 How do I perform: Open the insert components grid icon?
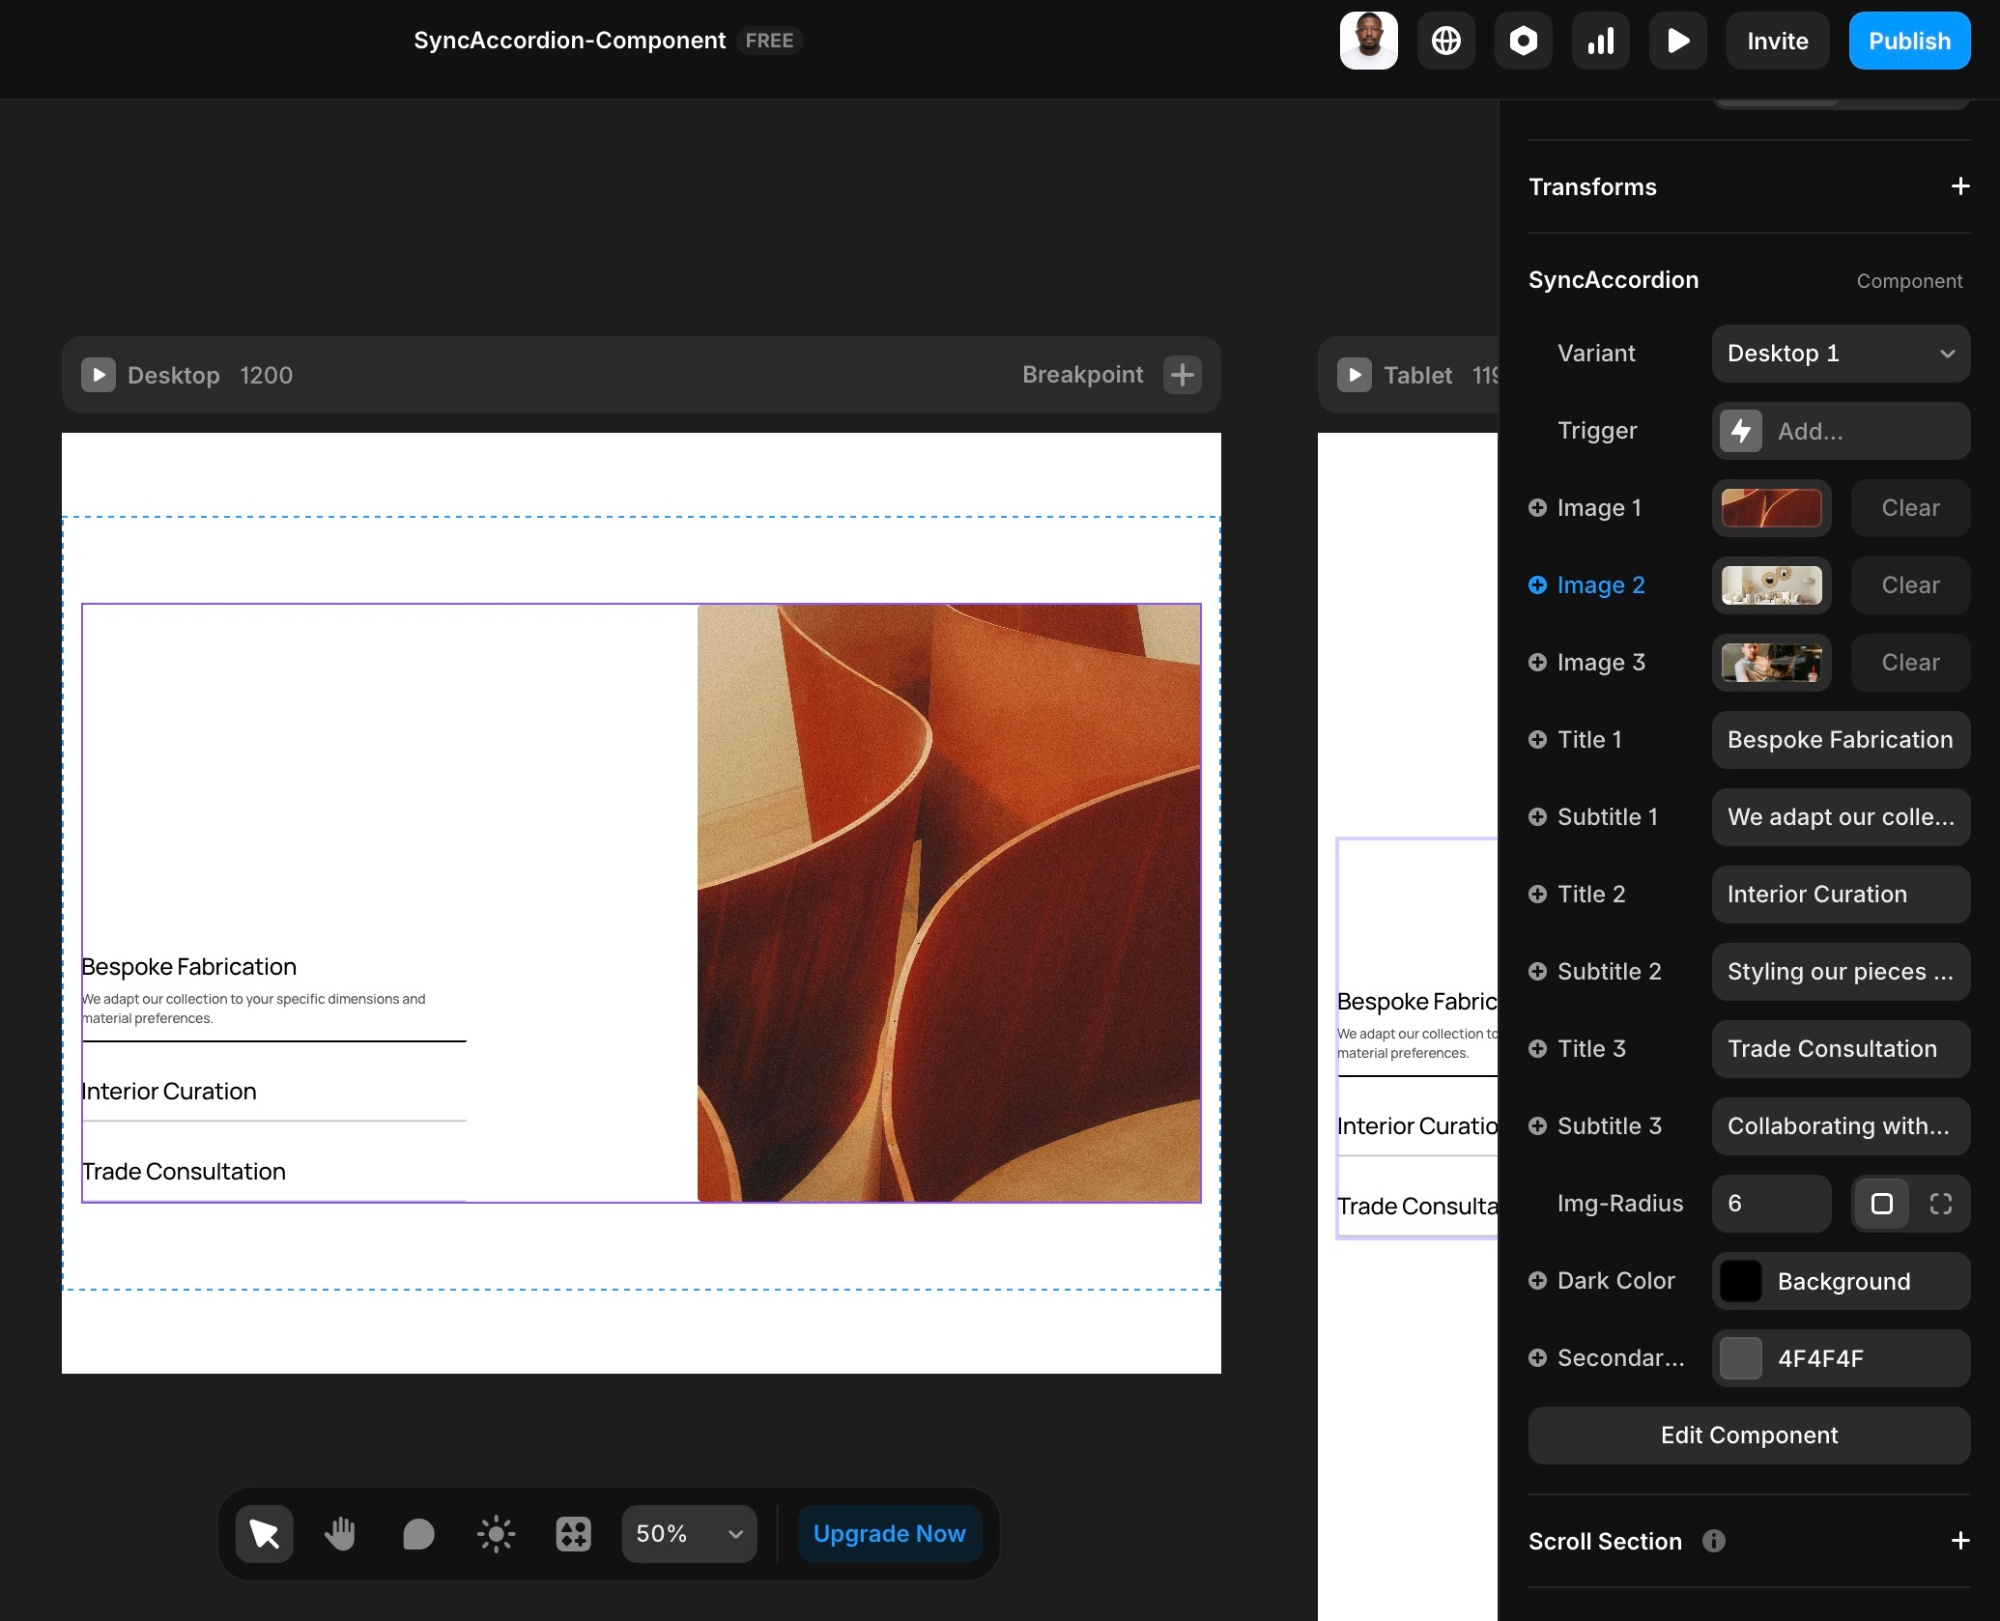tap(573, 1533)
